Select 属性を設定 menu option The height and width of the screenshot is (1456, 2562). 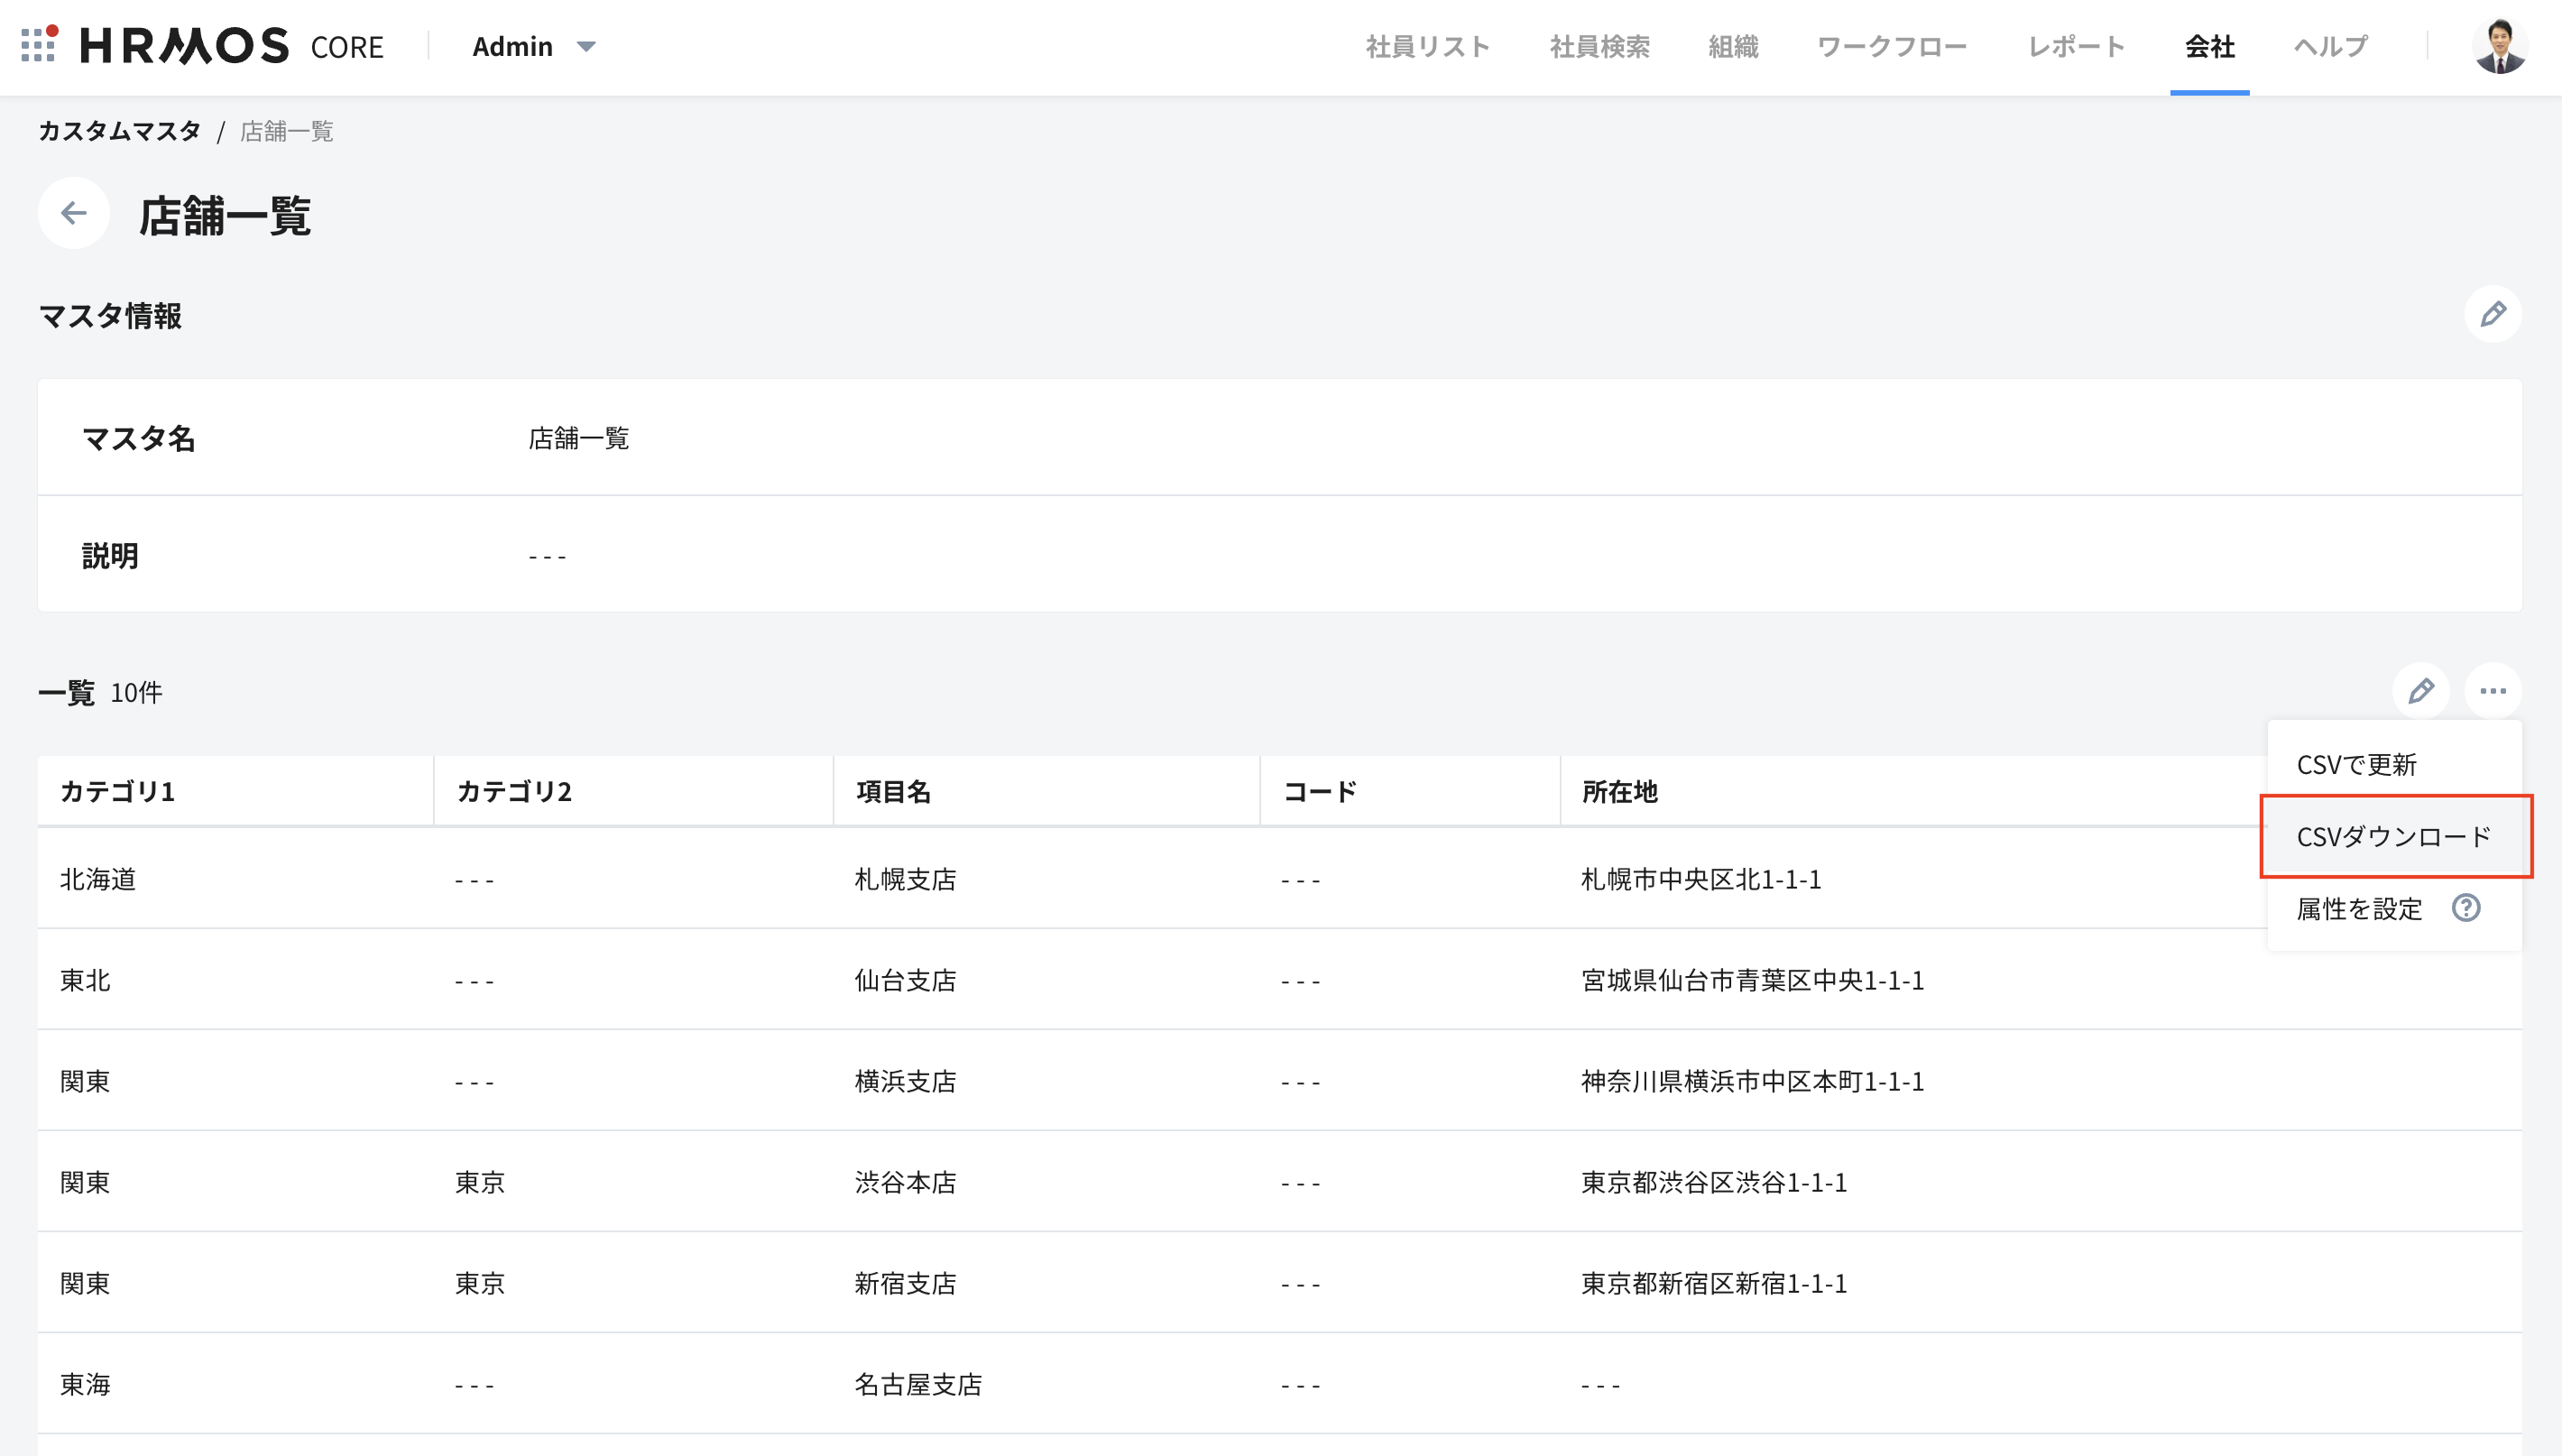coord(2359,909)
